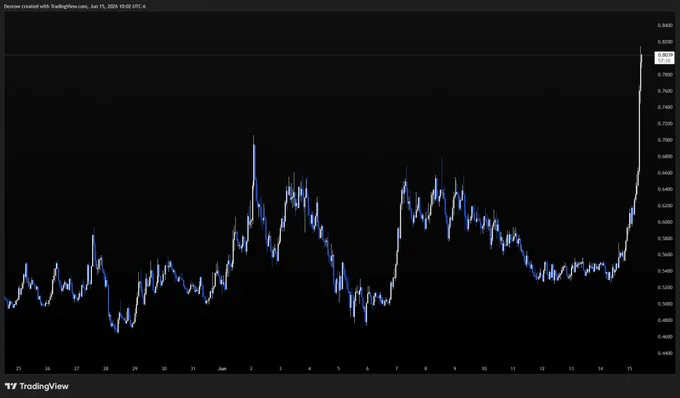680x398 pixels.
Task: Click the date label 4
Action: click(309, 369)
